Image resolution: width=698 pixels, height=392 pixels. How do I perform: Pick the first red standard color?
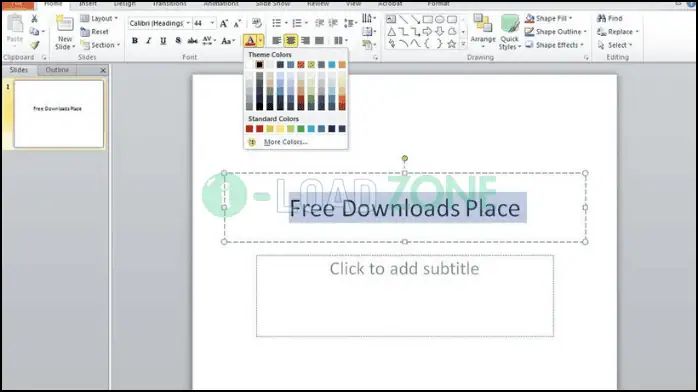pos(249,129)
